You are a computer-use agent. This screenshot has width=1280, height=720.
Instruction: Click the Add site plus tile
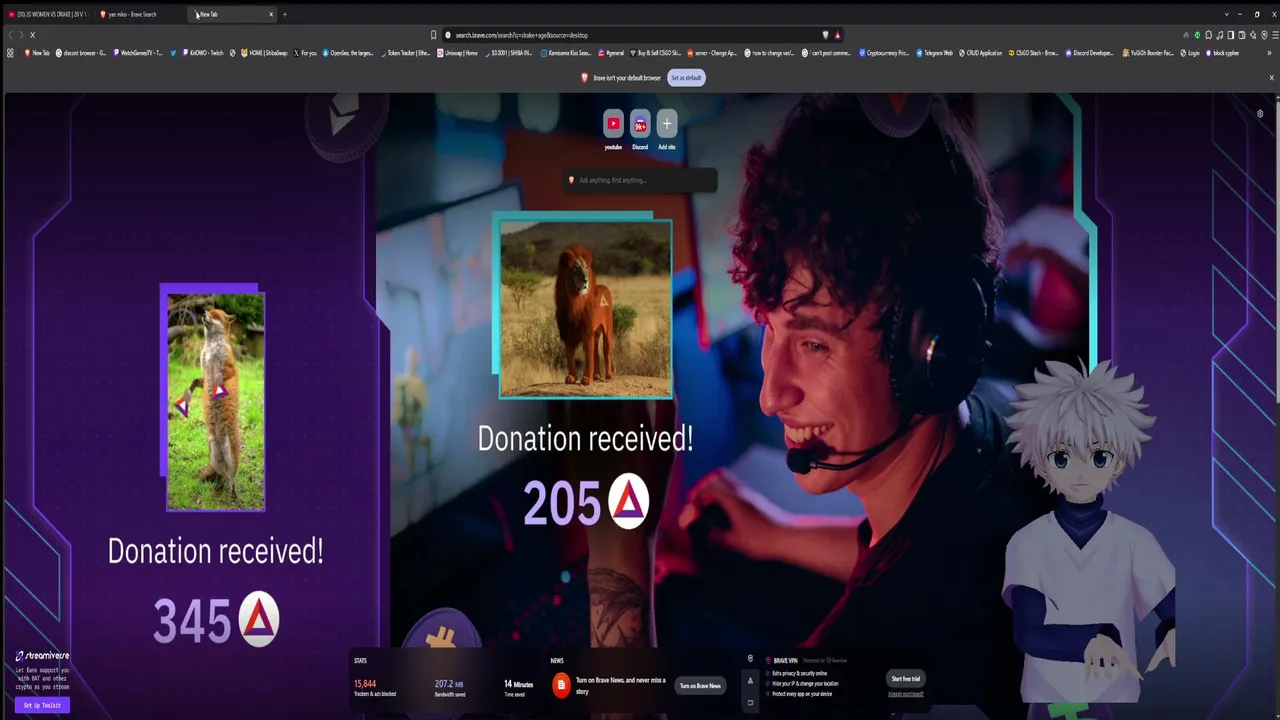tap(667, 124)
